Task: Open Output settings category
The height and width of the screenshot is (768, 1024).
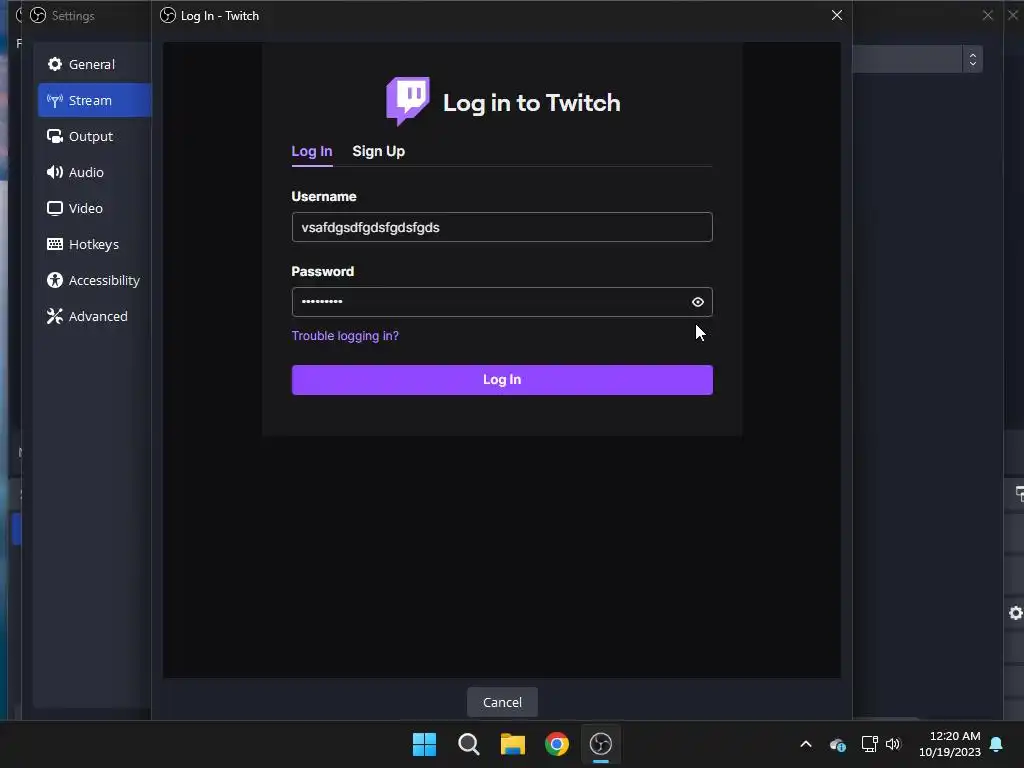Action: click(x=92, y=136)
